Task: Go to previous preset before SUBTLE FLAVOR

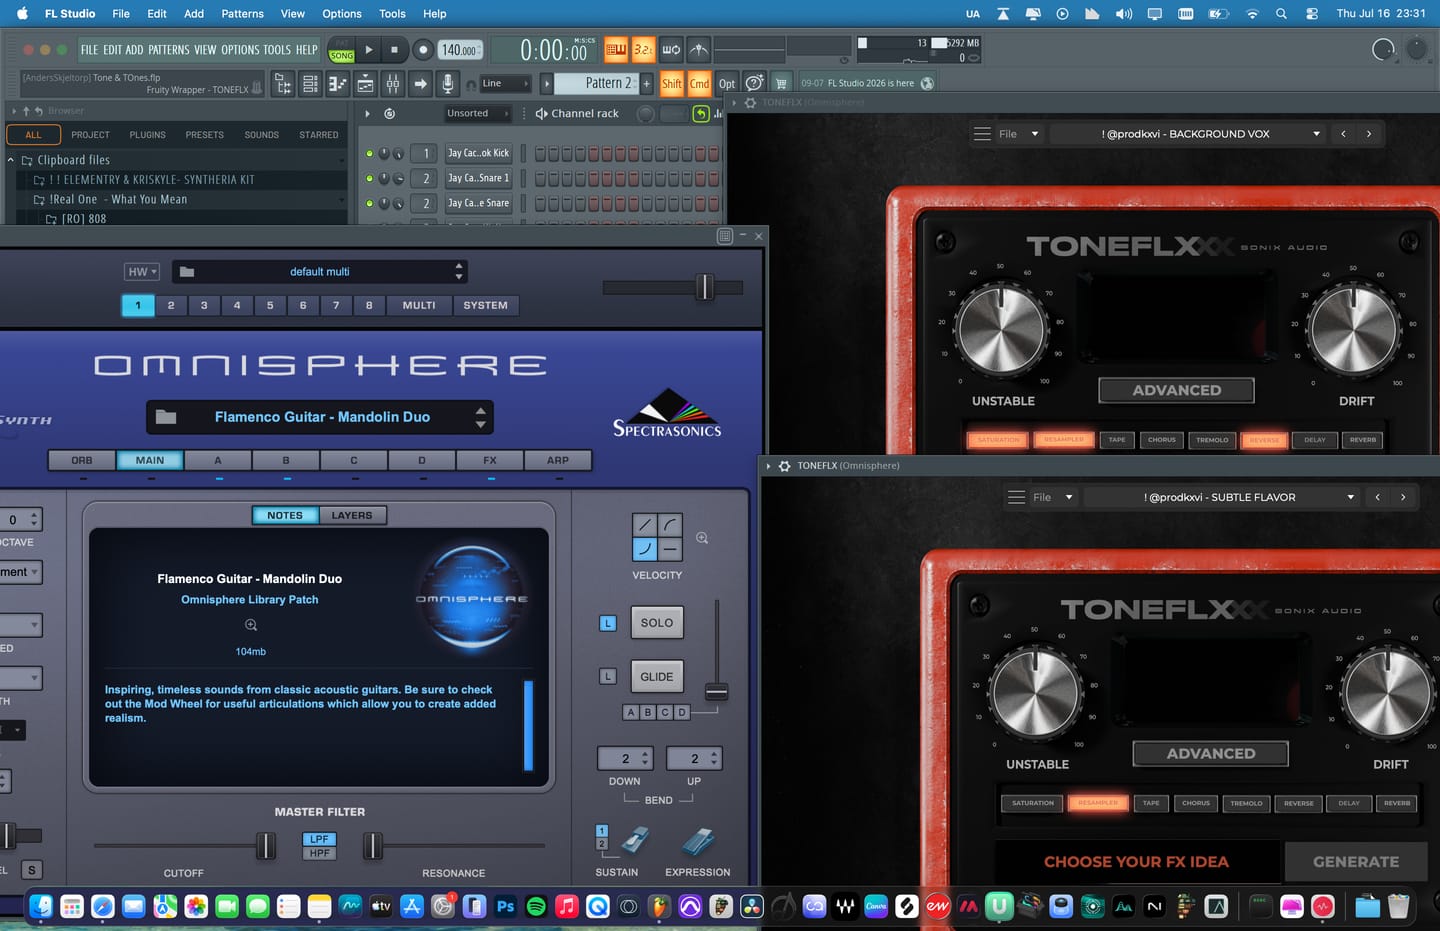Action: [x=1377, y=497]
